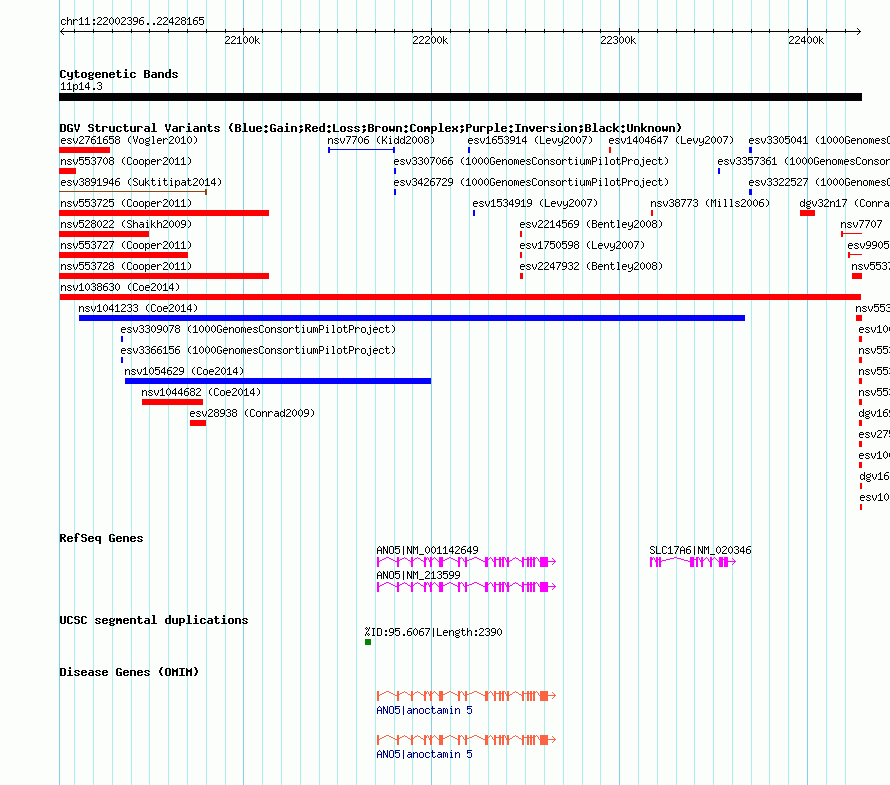The height and width of the screenshot is (785, 890).
Task: Click the esv1534919 (Levy2007) label
Action: coord(535,203)
